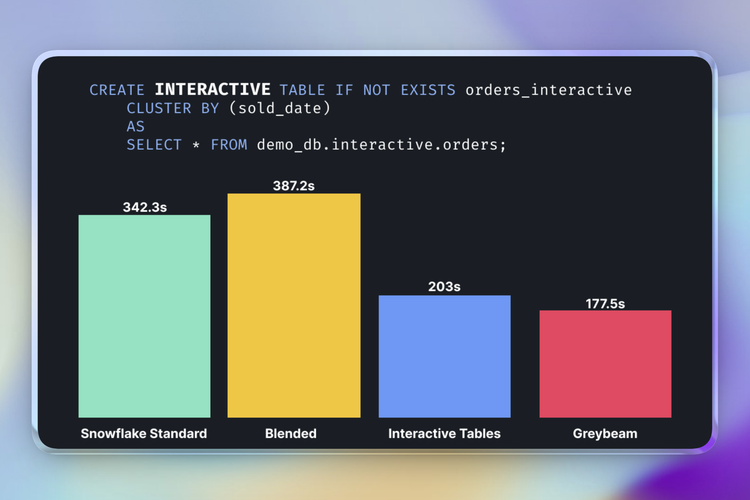The image size is (750, 500).
Task: Select the "342.3s" value label
Action: coord(145,207)
